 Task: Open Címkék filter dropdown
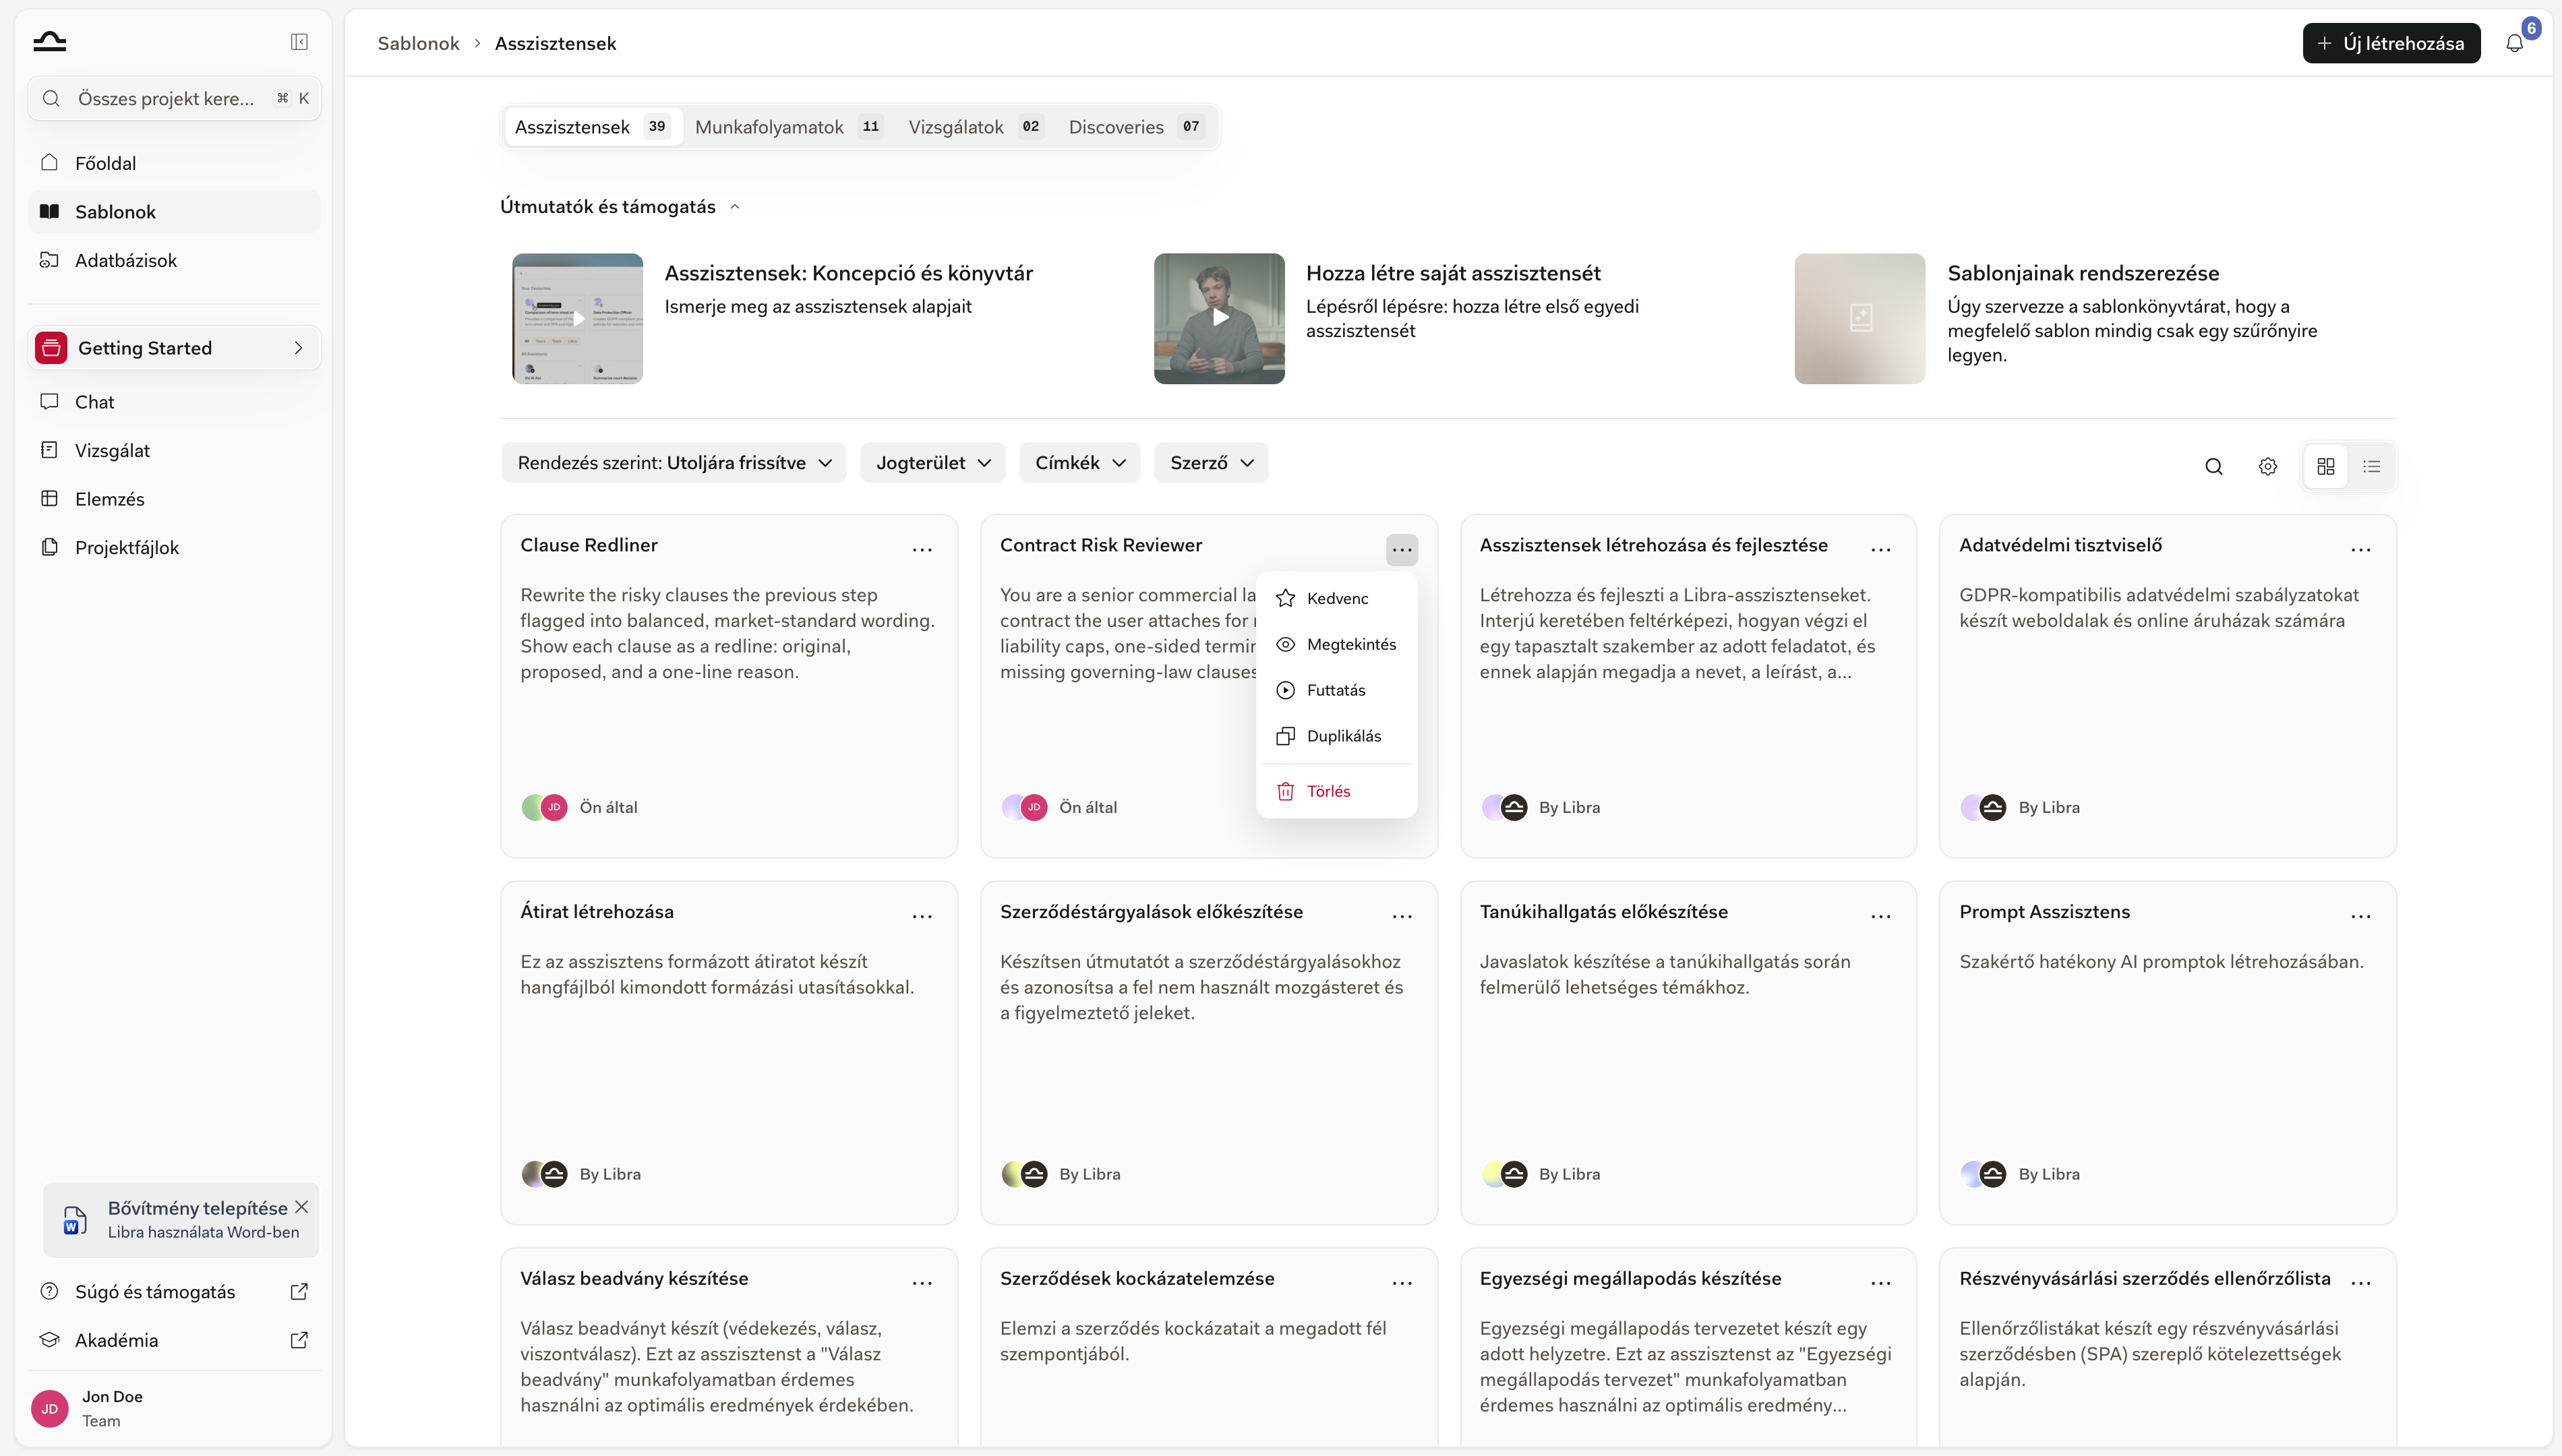[x=1080, y=463]
